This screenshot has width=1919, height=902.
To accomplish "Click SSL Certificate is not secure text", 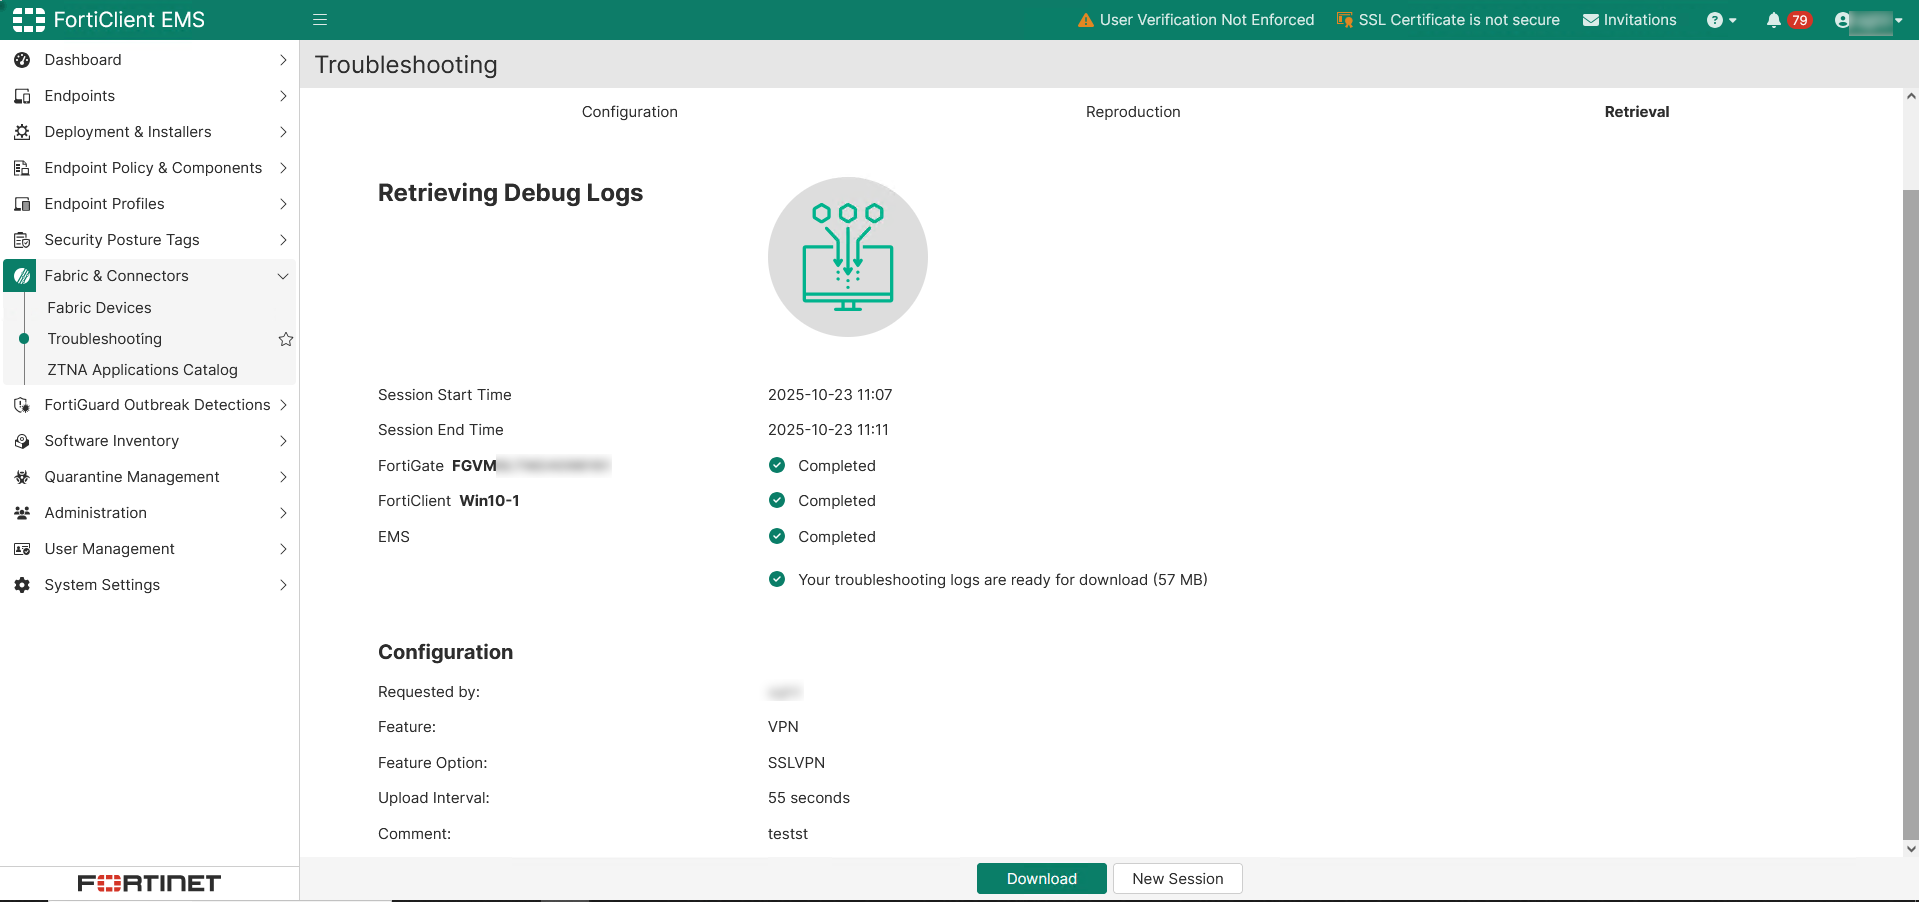I will [x=1459, y=20].
